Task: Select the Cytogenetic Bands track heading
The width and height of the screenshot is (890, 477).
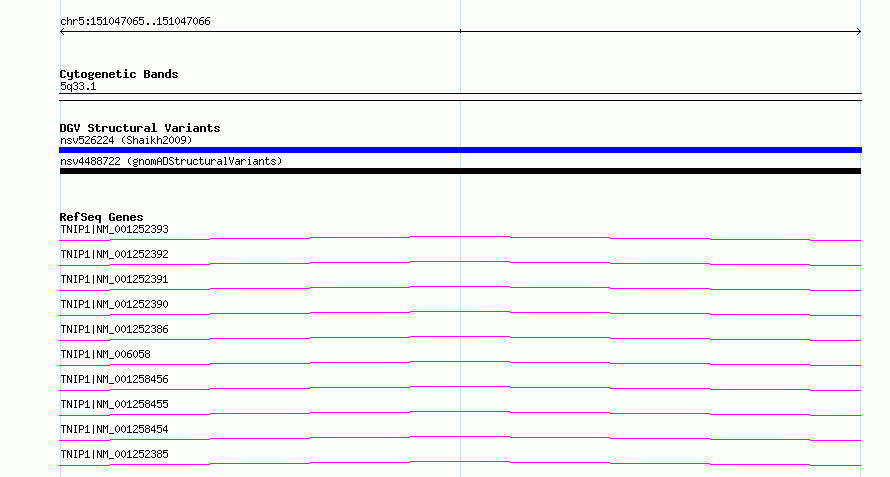Action: (119, 74)
